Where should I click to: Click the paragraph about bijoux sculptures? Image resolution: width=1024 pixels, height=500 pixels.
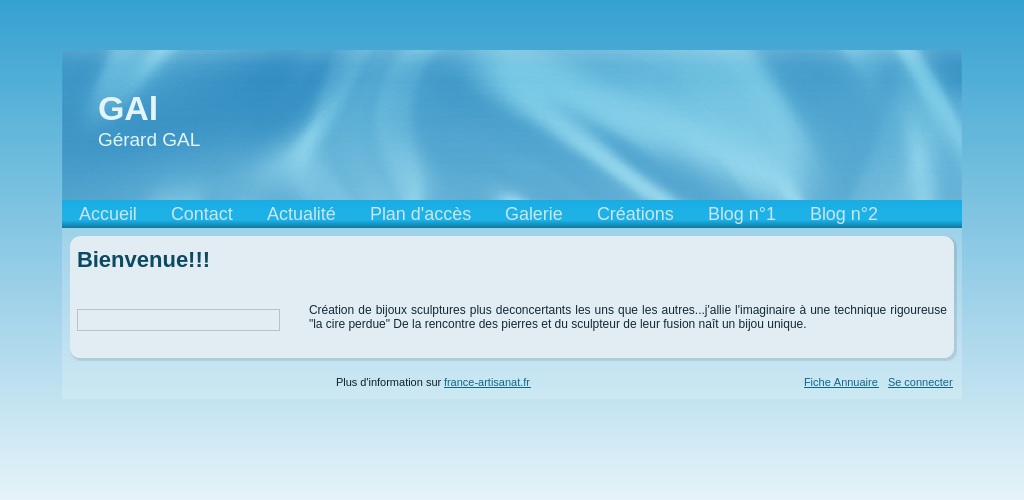point(628,317)
